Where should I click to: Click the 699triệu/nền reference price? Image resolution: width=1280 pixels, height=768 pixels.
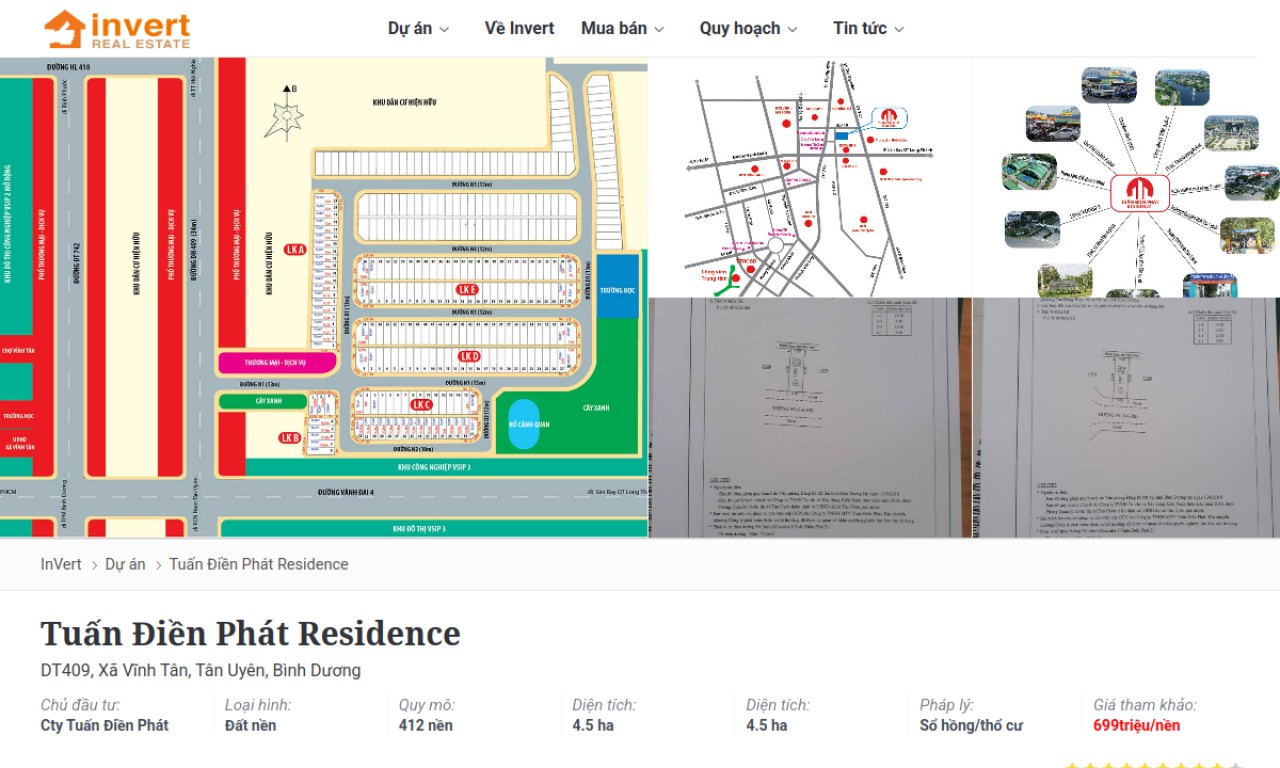[x=1137, y=725]
